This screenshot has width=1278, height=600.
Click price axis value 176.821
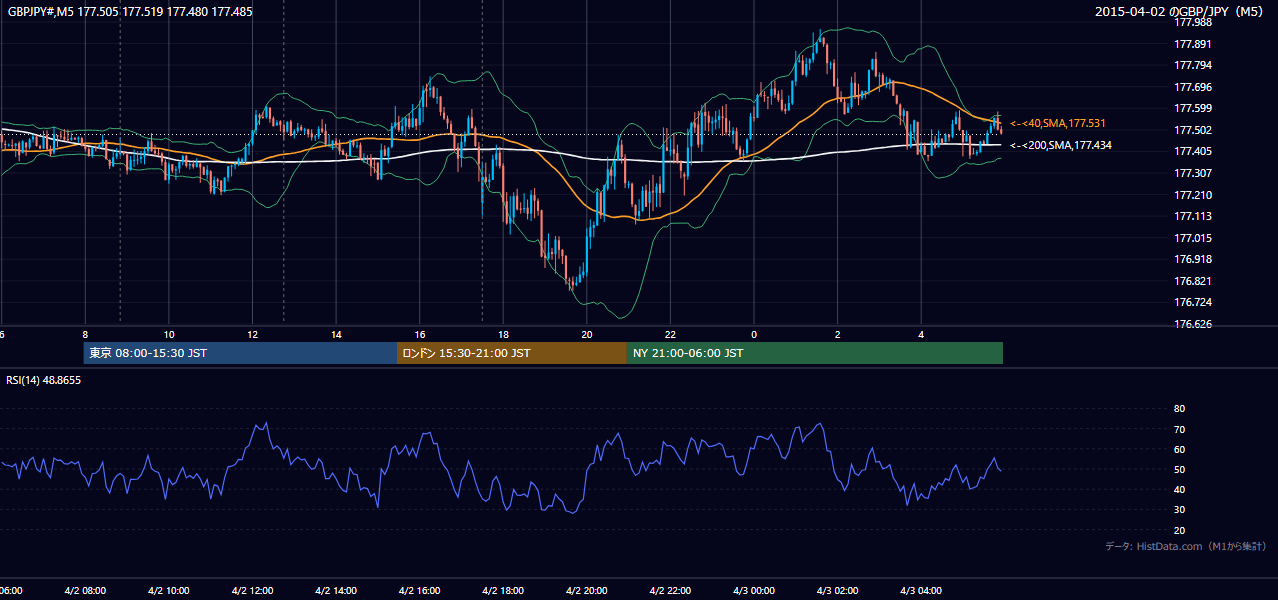[x=1194, y=281]
